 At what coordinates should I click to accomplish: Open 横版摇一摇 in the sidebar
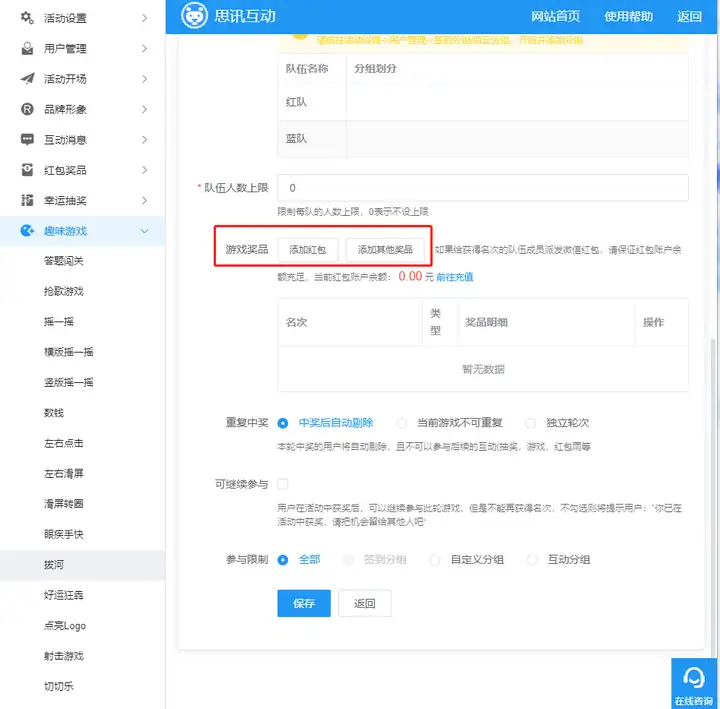(68, 352)
